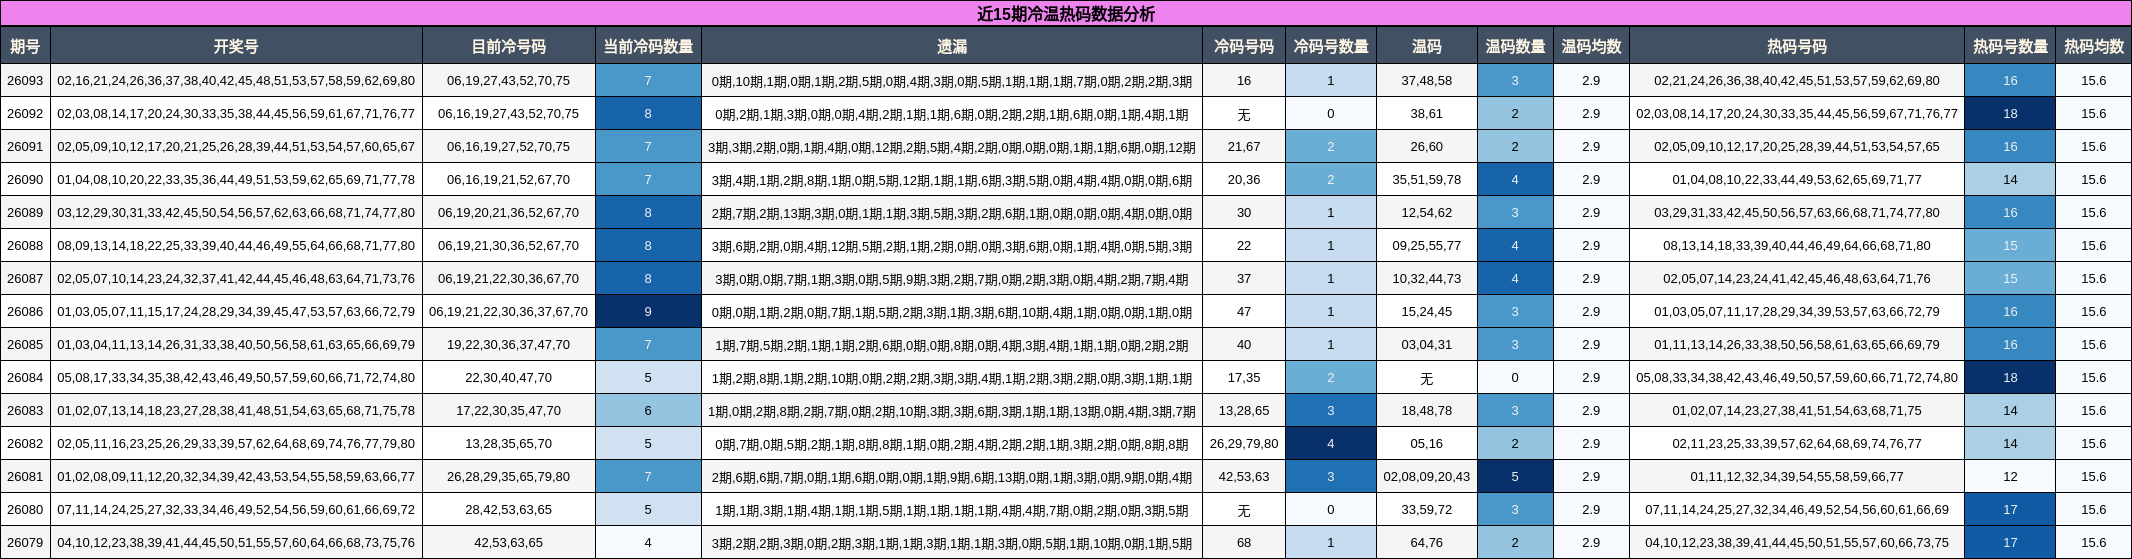
Task: Click period number 26084
Action: point(25,378)
